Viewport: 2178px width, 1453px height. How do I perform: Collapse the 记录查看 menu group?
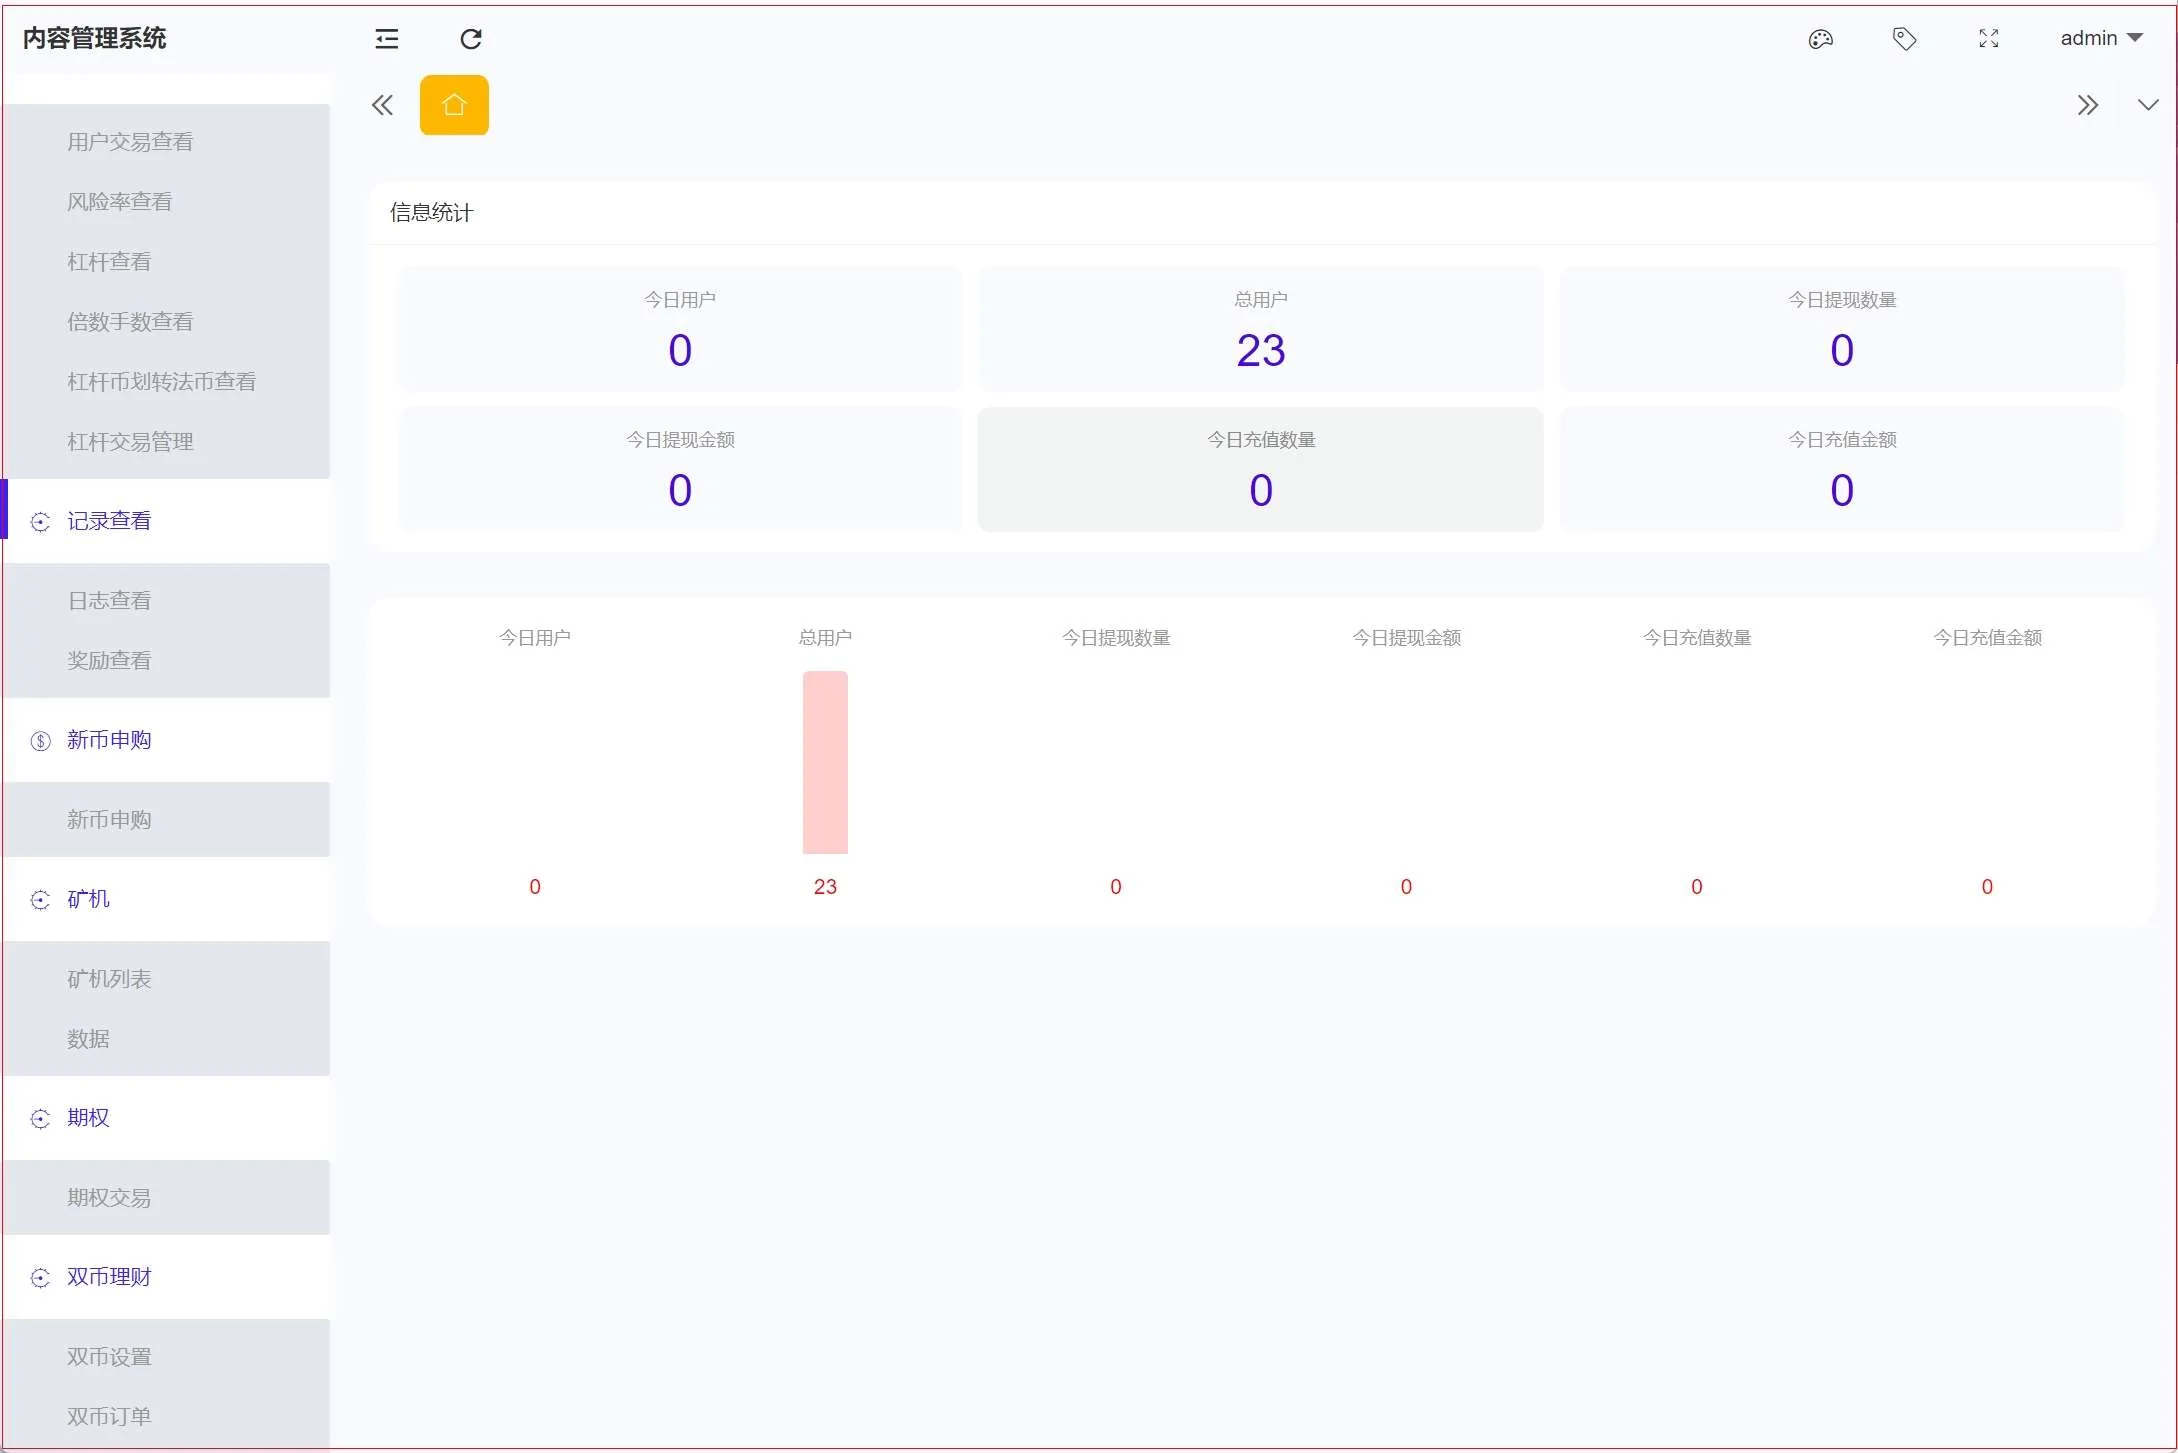click(x=109, y=521)
